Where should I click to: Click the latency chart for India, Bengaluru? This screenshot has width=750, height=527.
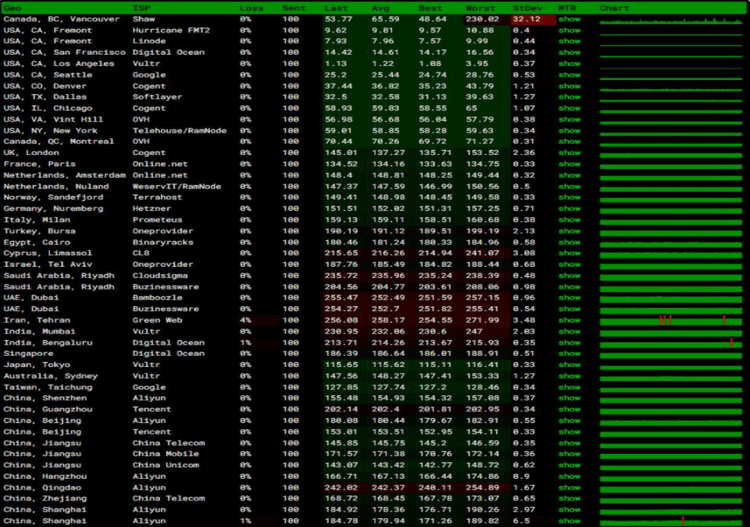(672, 342)
